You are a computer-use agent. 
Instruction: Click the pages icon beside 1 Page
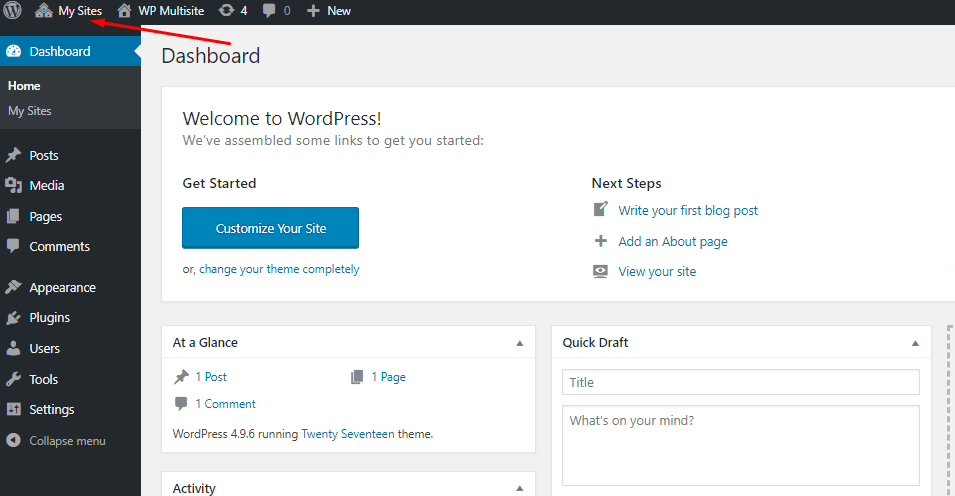(x=357, y=377)
